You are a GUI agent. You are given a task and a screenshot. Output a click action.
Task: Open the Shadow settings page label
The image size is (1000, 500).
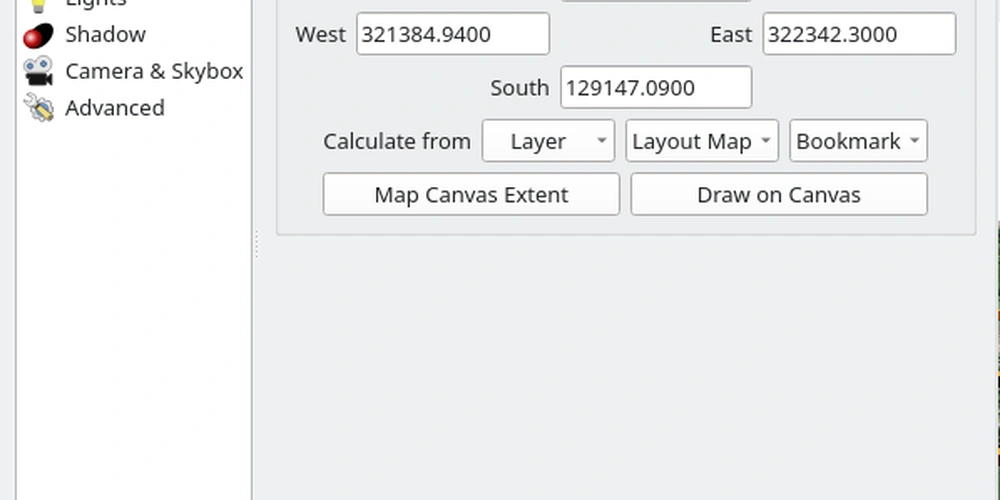click(105, 35)
